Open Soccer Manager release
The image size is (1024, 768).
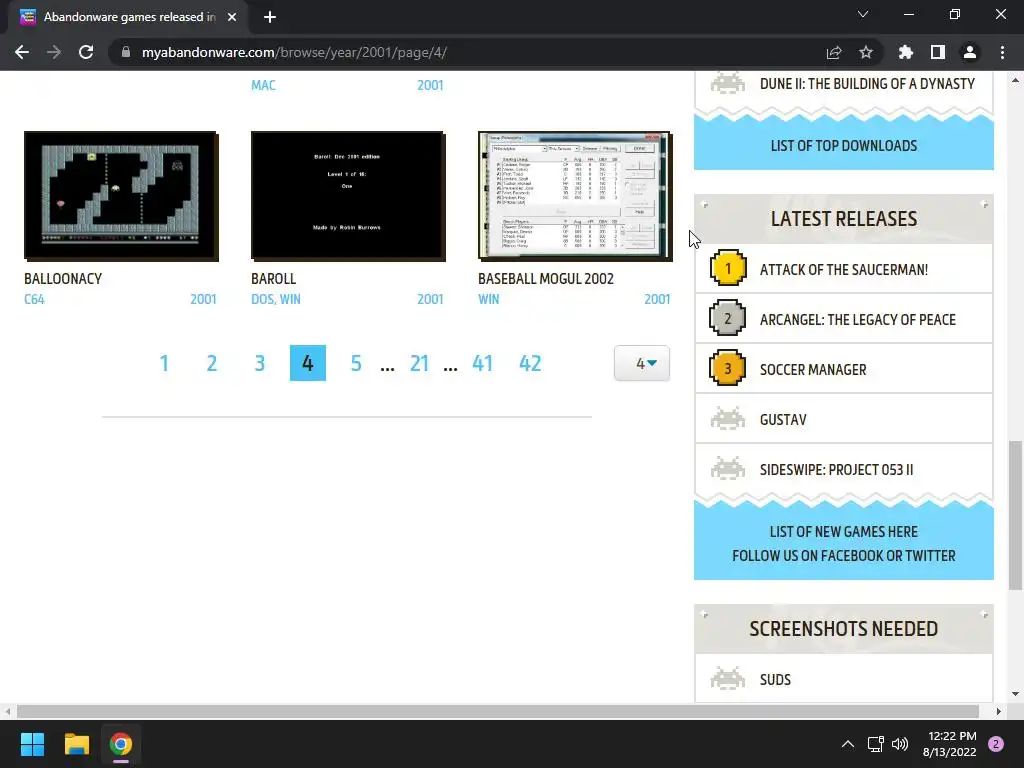(813, 370)
